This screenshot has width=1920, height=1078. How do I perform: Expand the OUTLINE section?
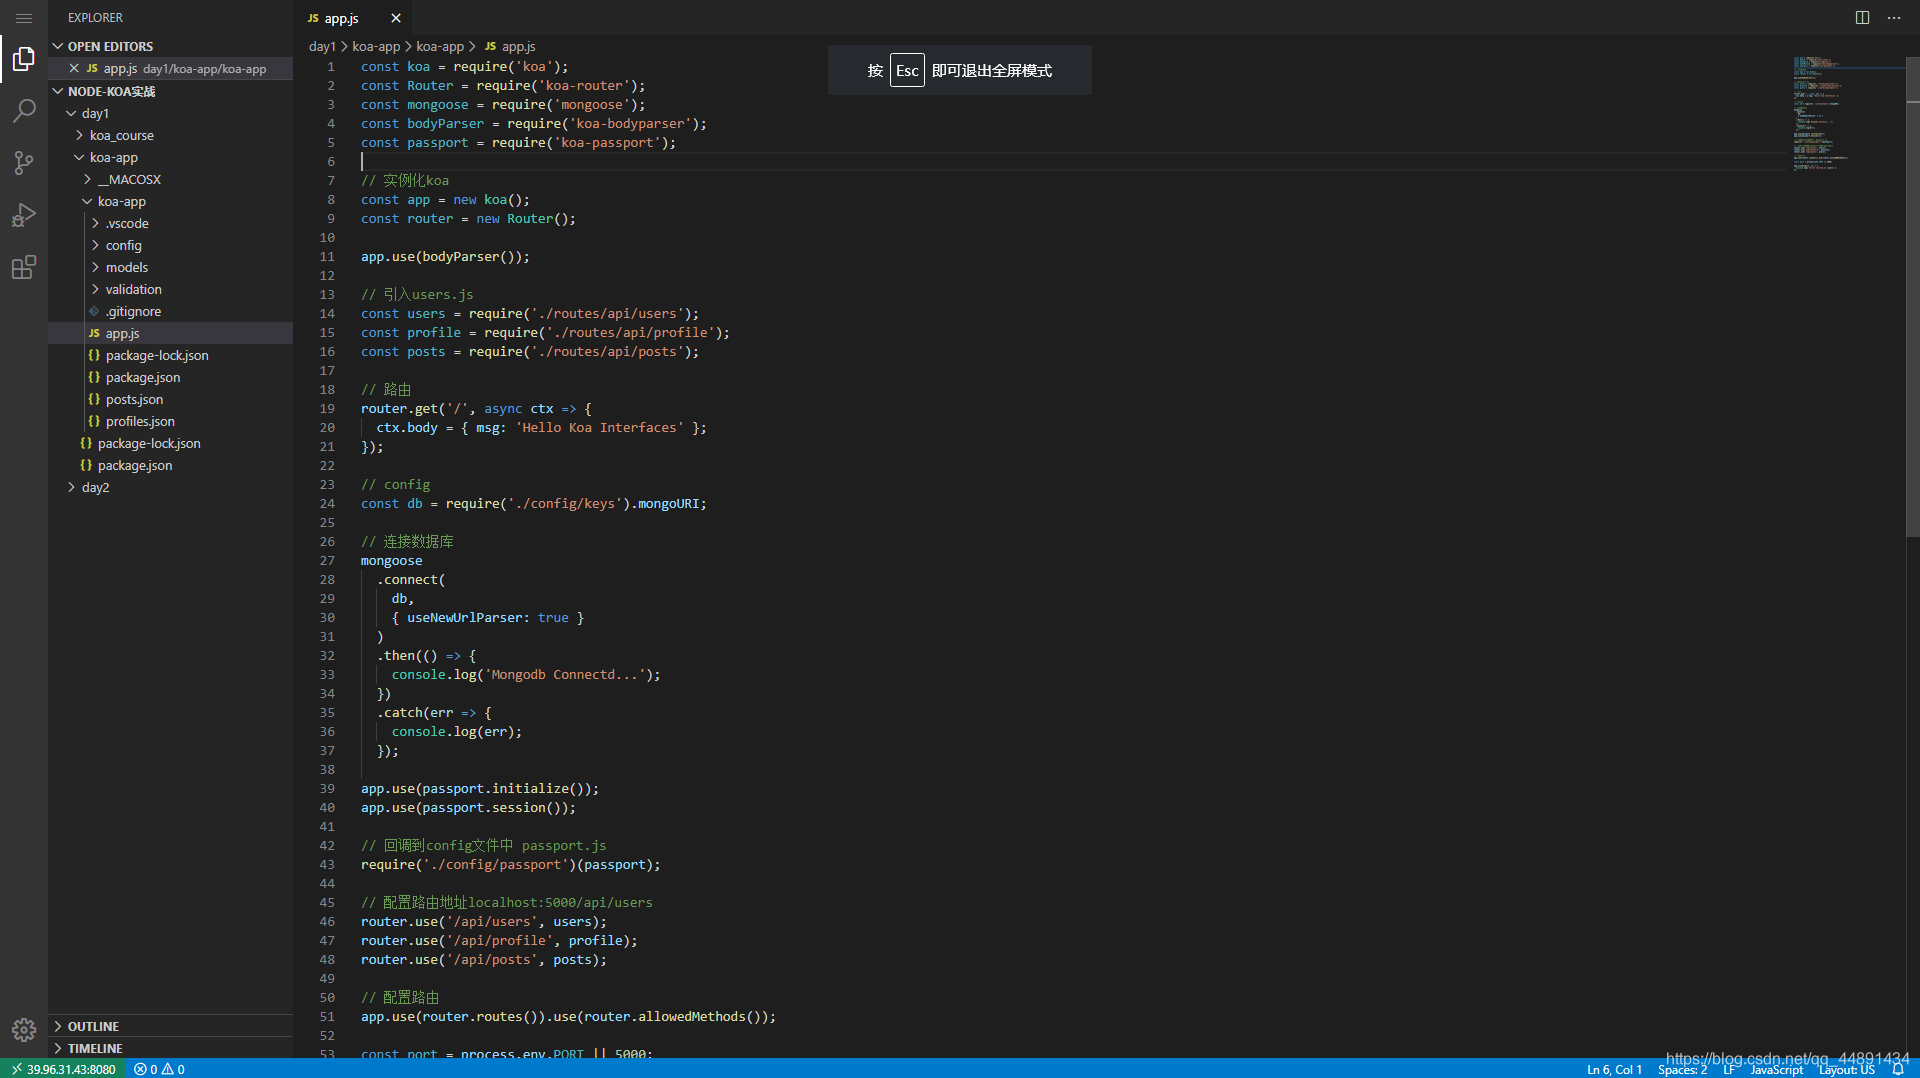[93, 1026]
